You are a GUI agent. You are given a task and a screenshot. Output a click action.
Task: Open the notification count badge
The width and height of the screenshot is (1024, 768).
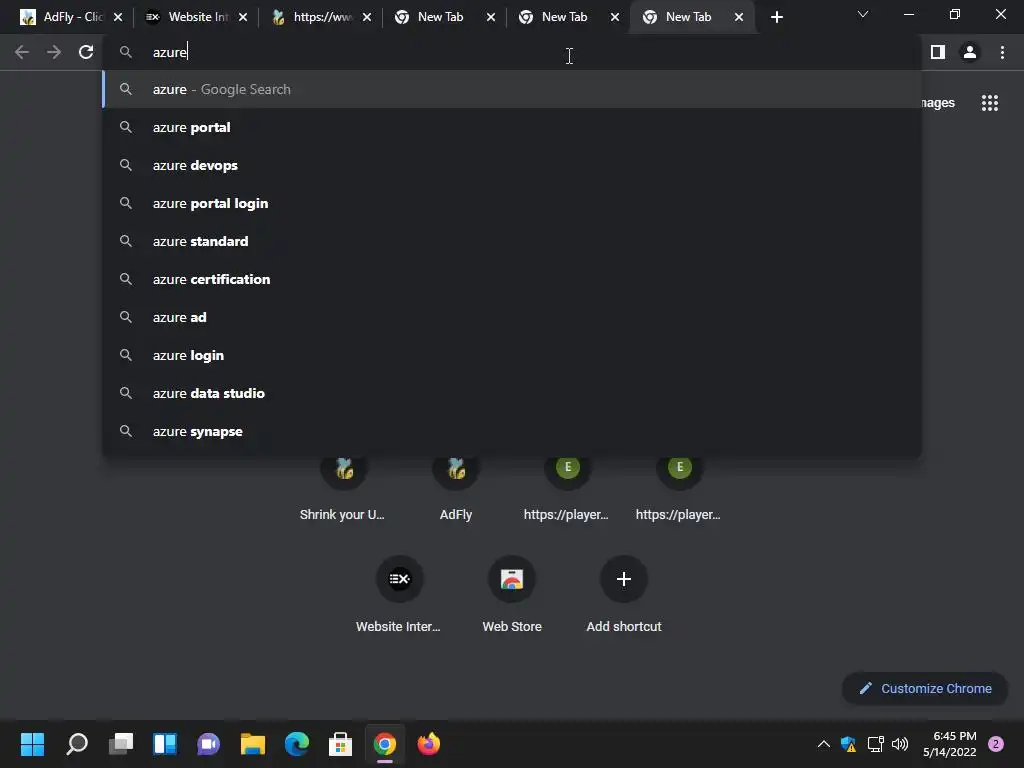tap(996, 744)
